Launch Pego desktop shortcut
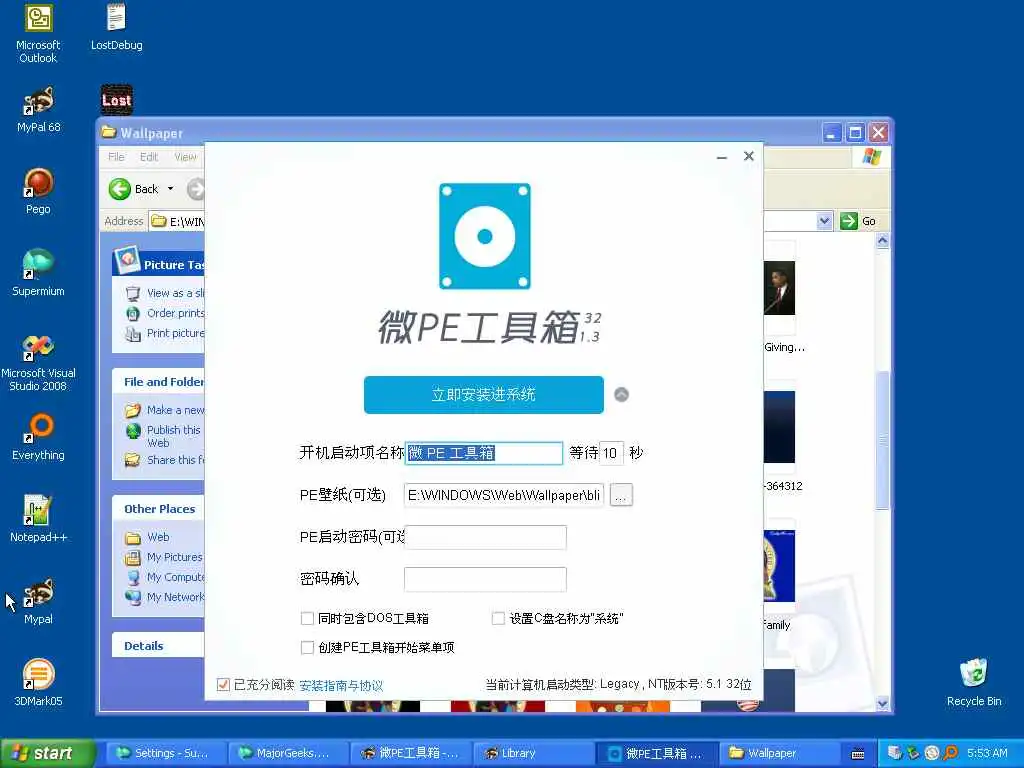The width and height of the screenshot is (1024, 768). pos(38,191)
